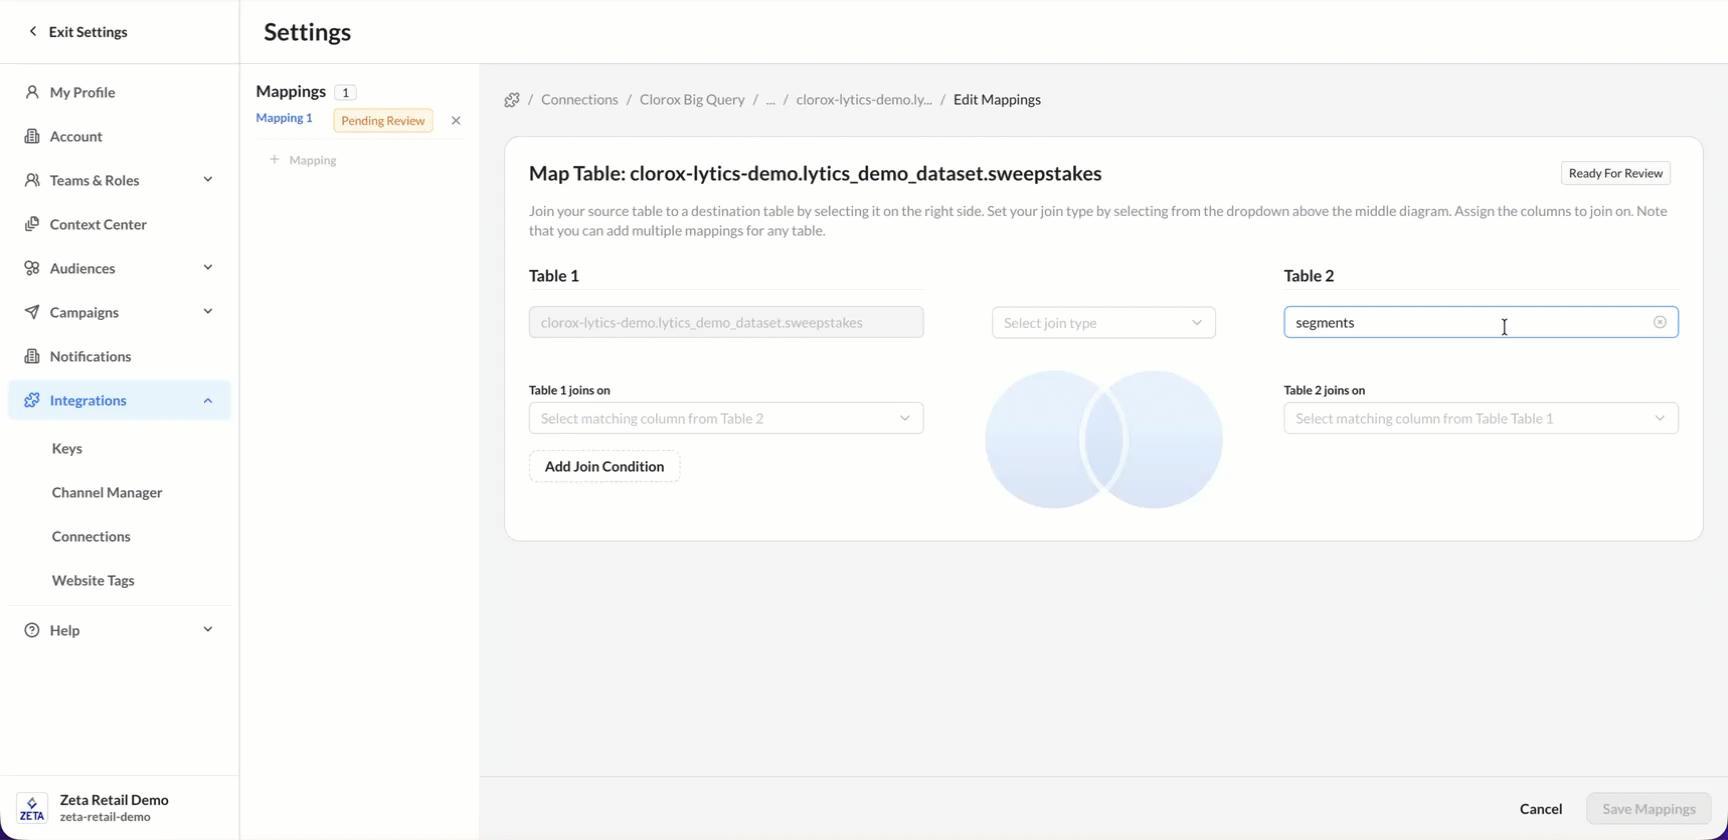1728x840 pixels.
Task: Click the Integrations puzzle icon in sidebar
Action: pos(32,400)
